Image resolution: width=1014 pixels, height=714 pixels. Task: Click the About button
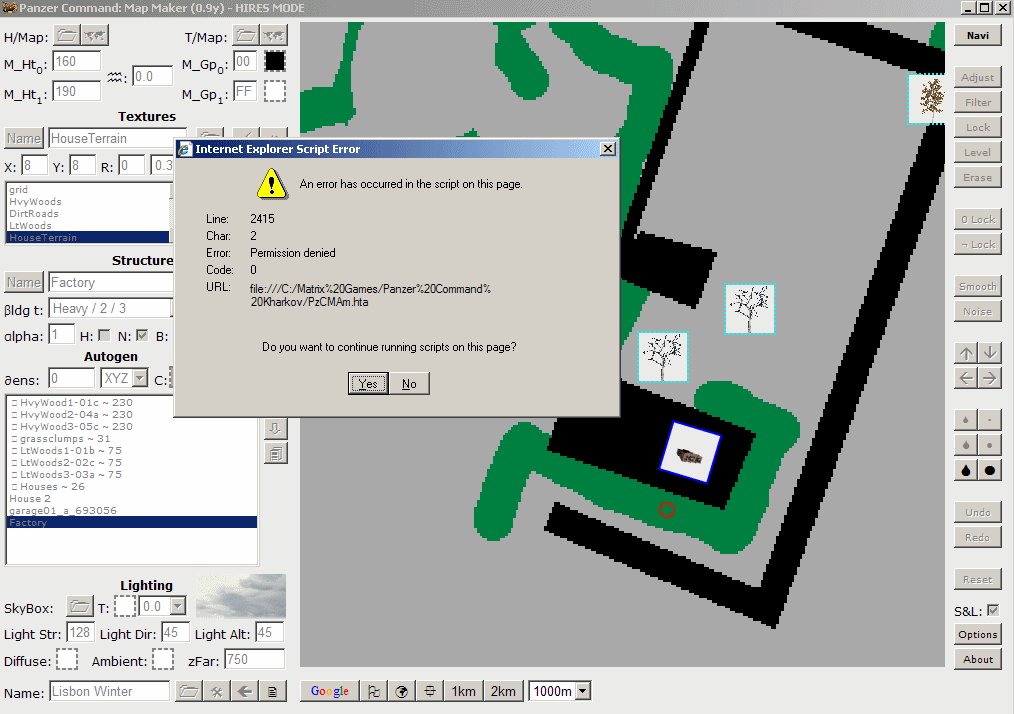click(978, 660)
